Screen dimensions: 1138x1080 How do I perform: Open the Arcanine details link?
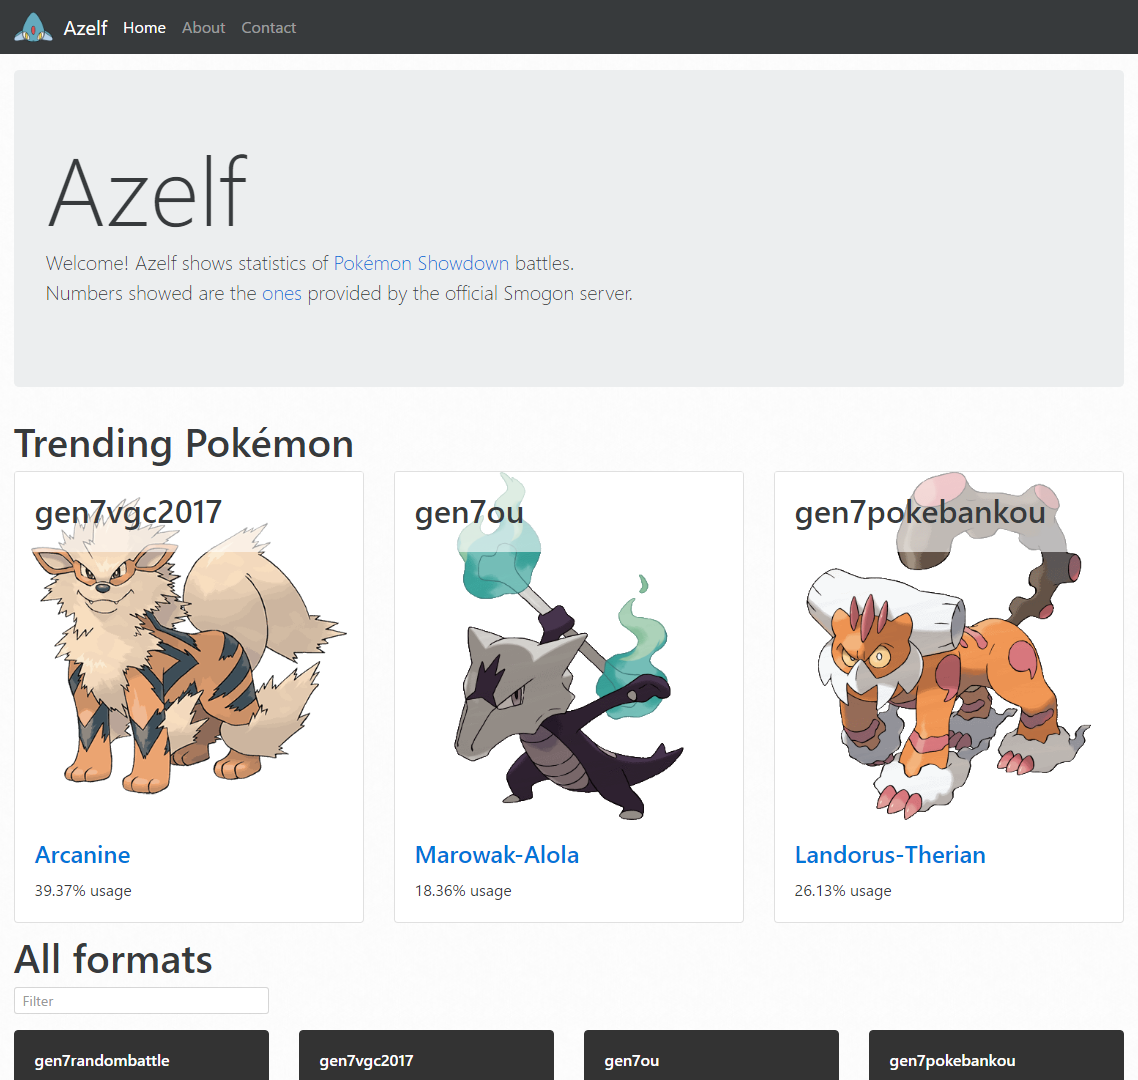tap(83, 854)
